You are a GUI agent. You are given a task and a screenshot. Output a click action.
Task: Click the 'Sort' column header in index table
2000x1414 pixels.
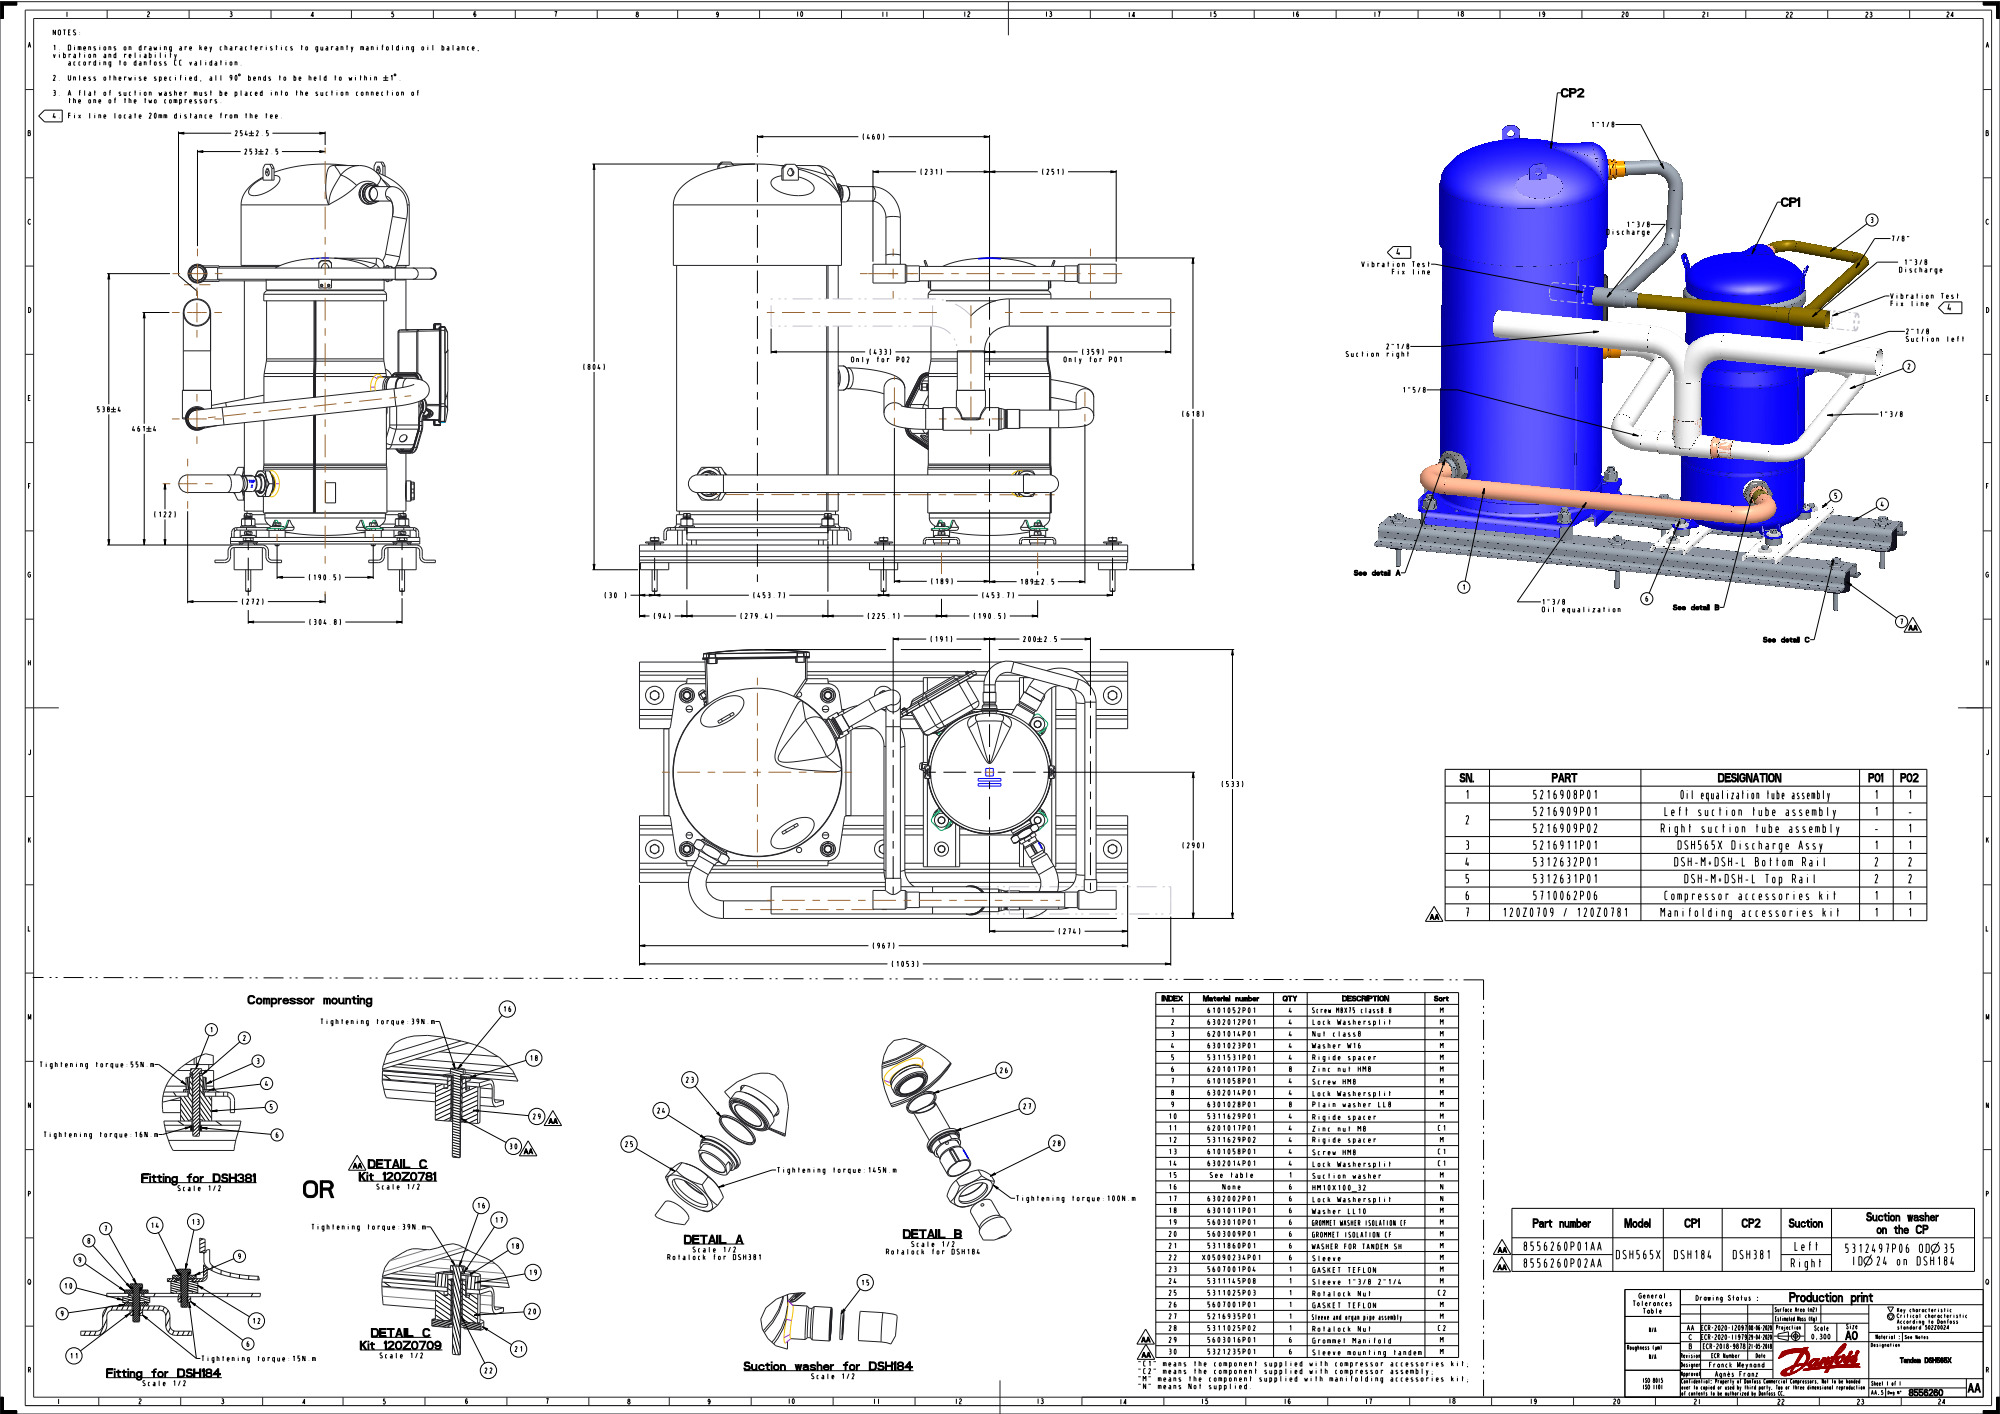tap(1441, 999)
